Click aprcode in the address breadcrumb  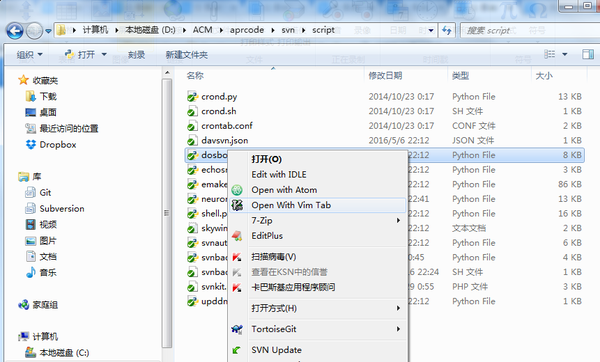[247, 30]
